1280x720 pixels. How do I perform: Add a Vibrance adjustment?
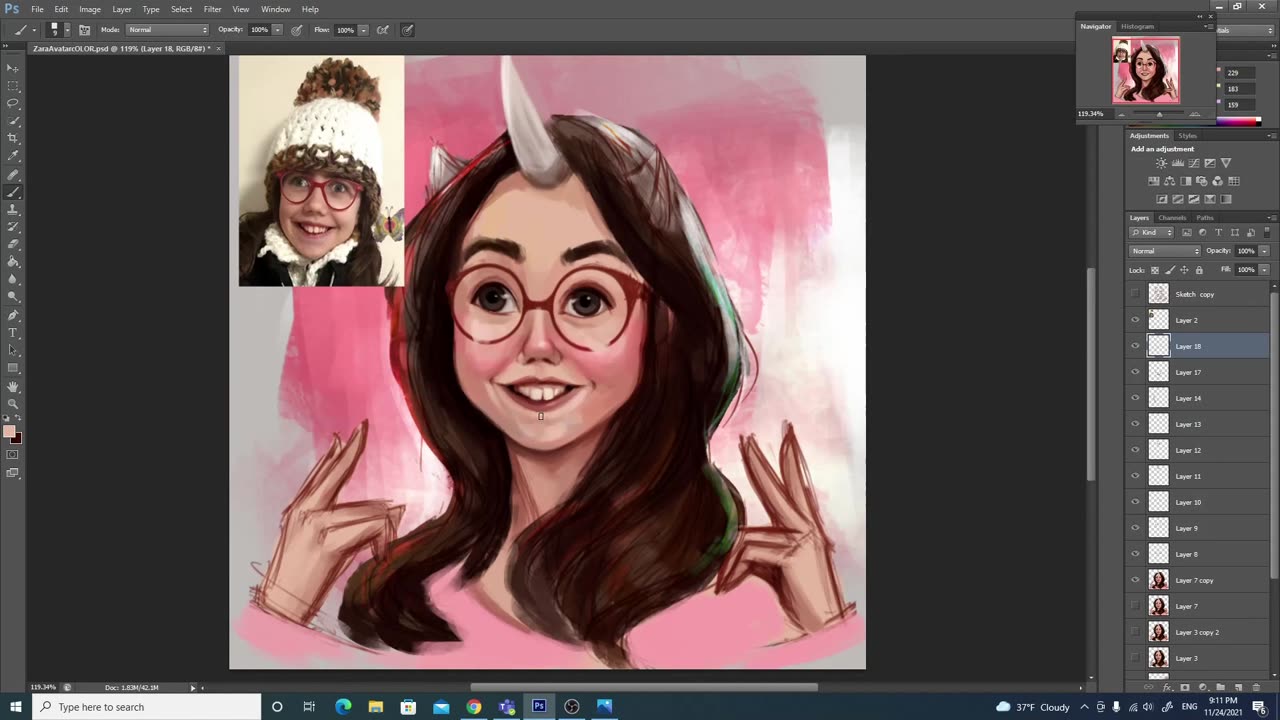point(1226,163)
